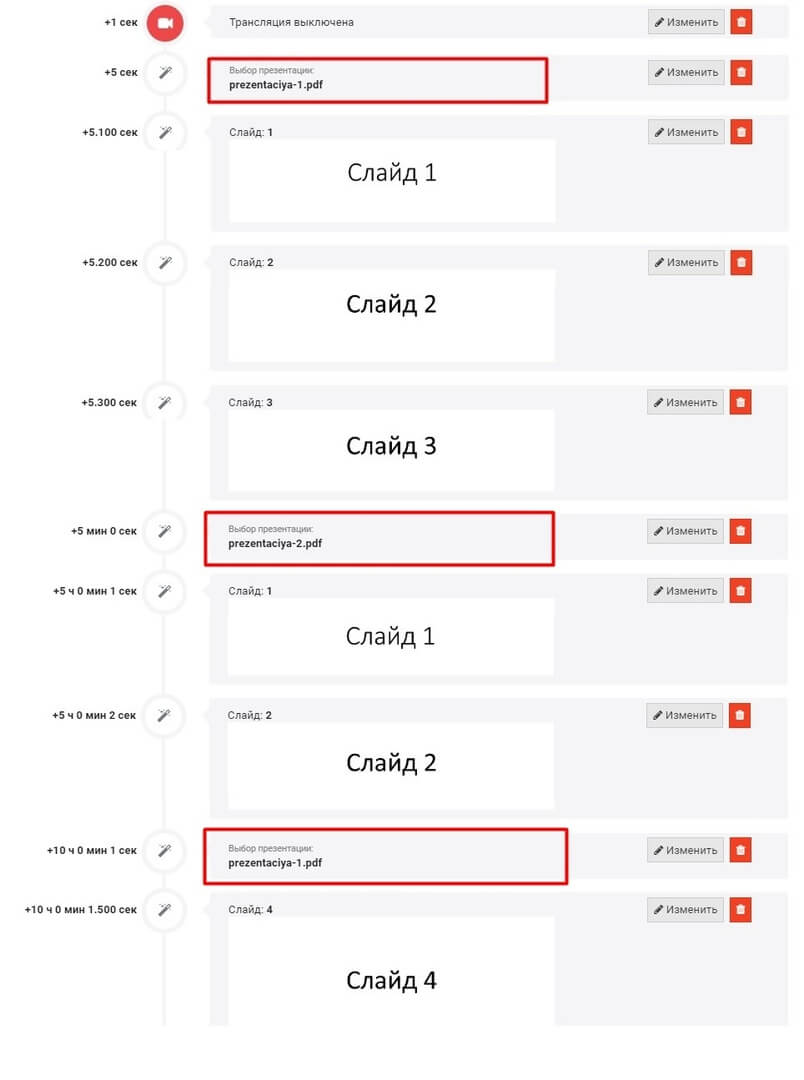Edit the prezentaciya-2.pdf selection event
Image resolution: width=804 pixels, height=1080 pixels.
click(x=685, y=531)
